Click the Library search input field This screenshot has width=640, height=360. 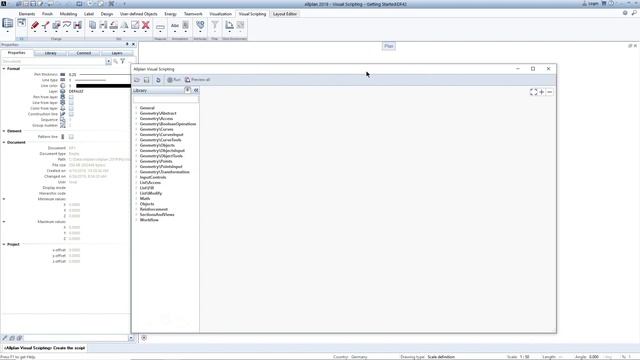click(x=166, y=99)
